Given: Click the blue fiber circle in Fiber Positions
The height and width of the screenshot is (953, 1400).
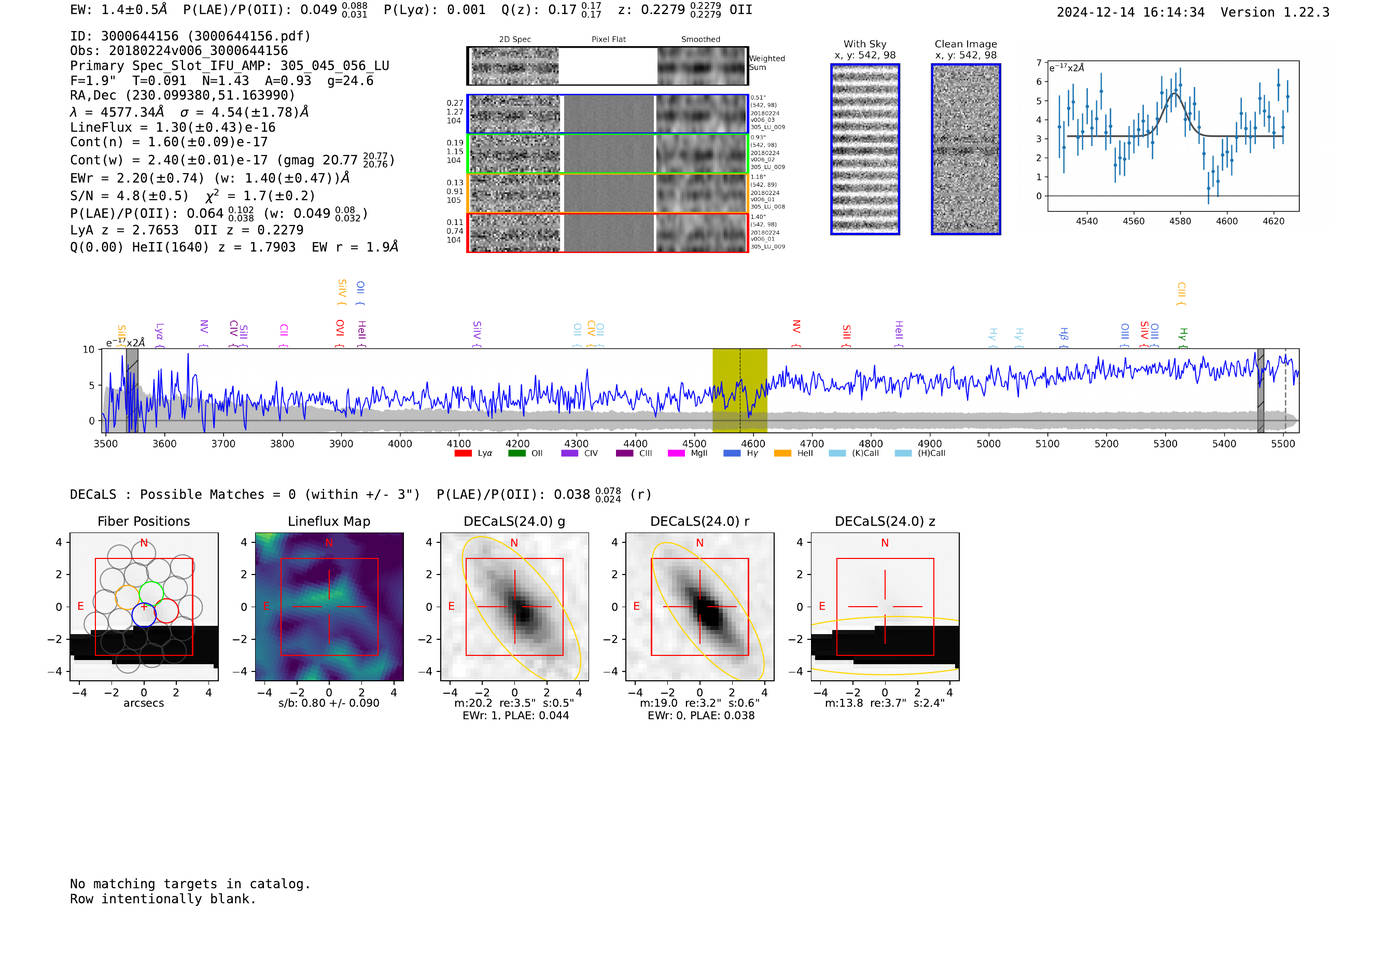Looking at the screenshot, I should pos(144,615).
